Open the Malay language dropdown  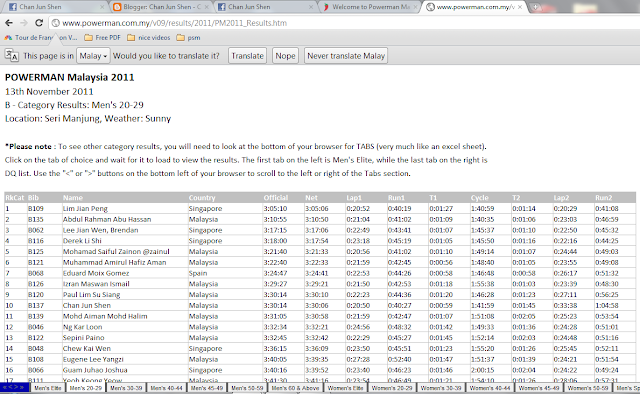tap(93, 56)
